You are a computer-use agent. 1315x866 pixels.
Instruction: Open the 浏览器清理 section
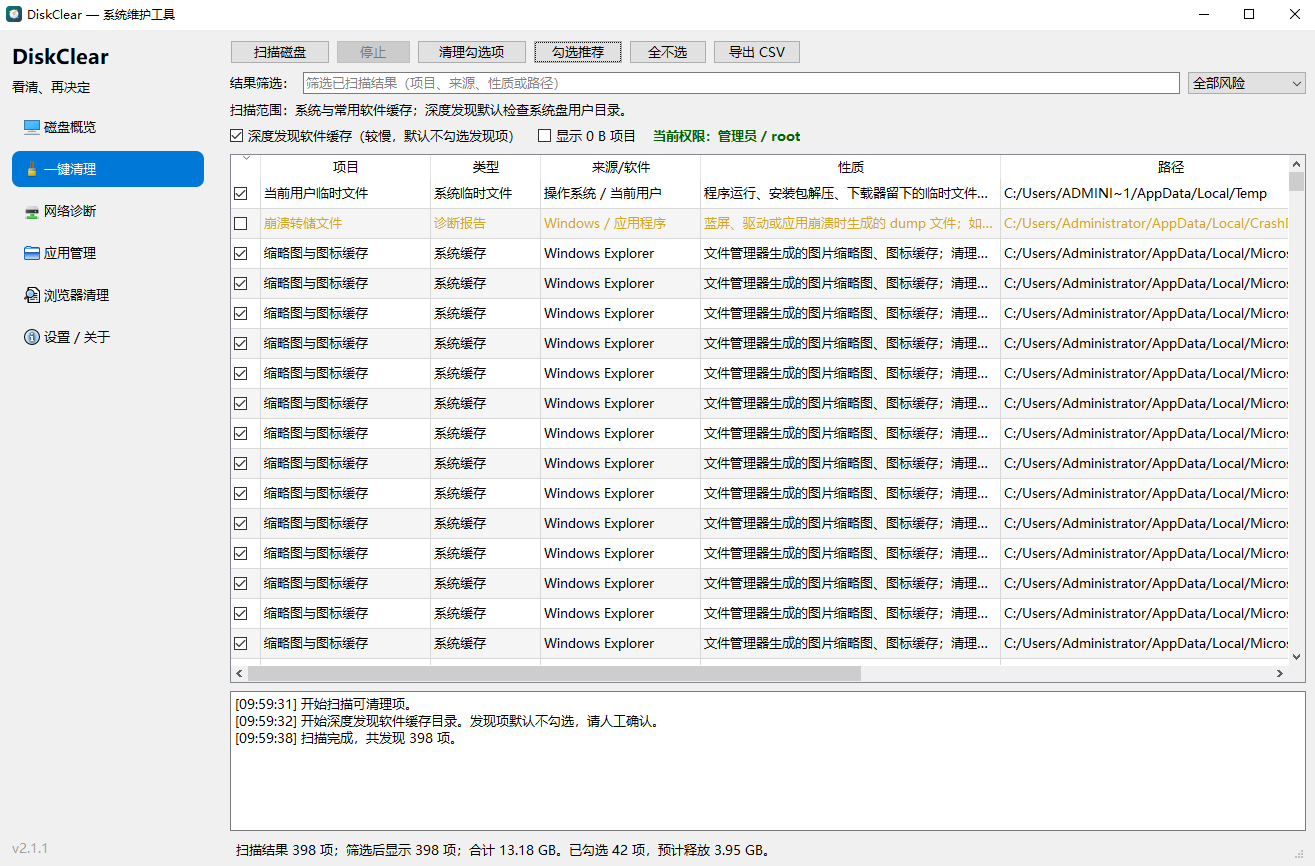(108, 295)
